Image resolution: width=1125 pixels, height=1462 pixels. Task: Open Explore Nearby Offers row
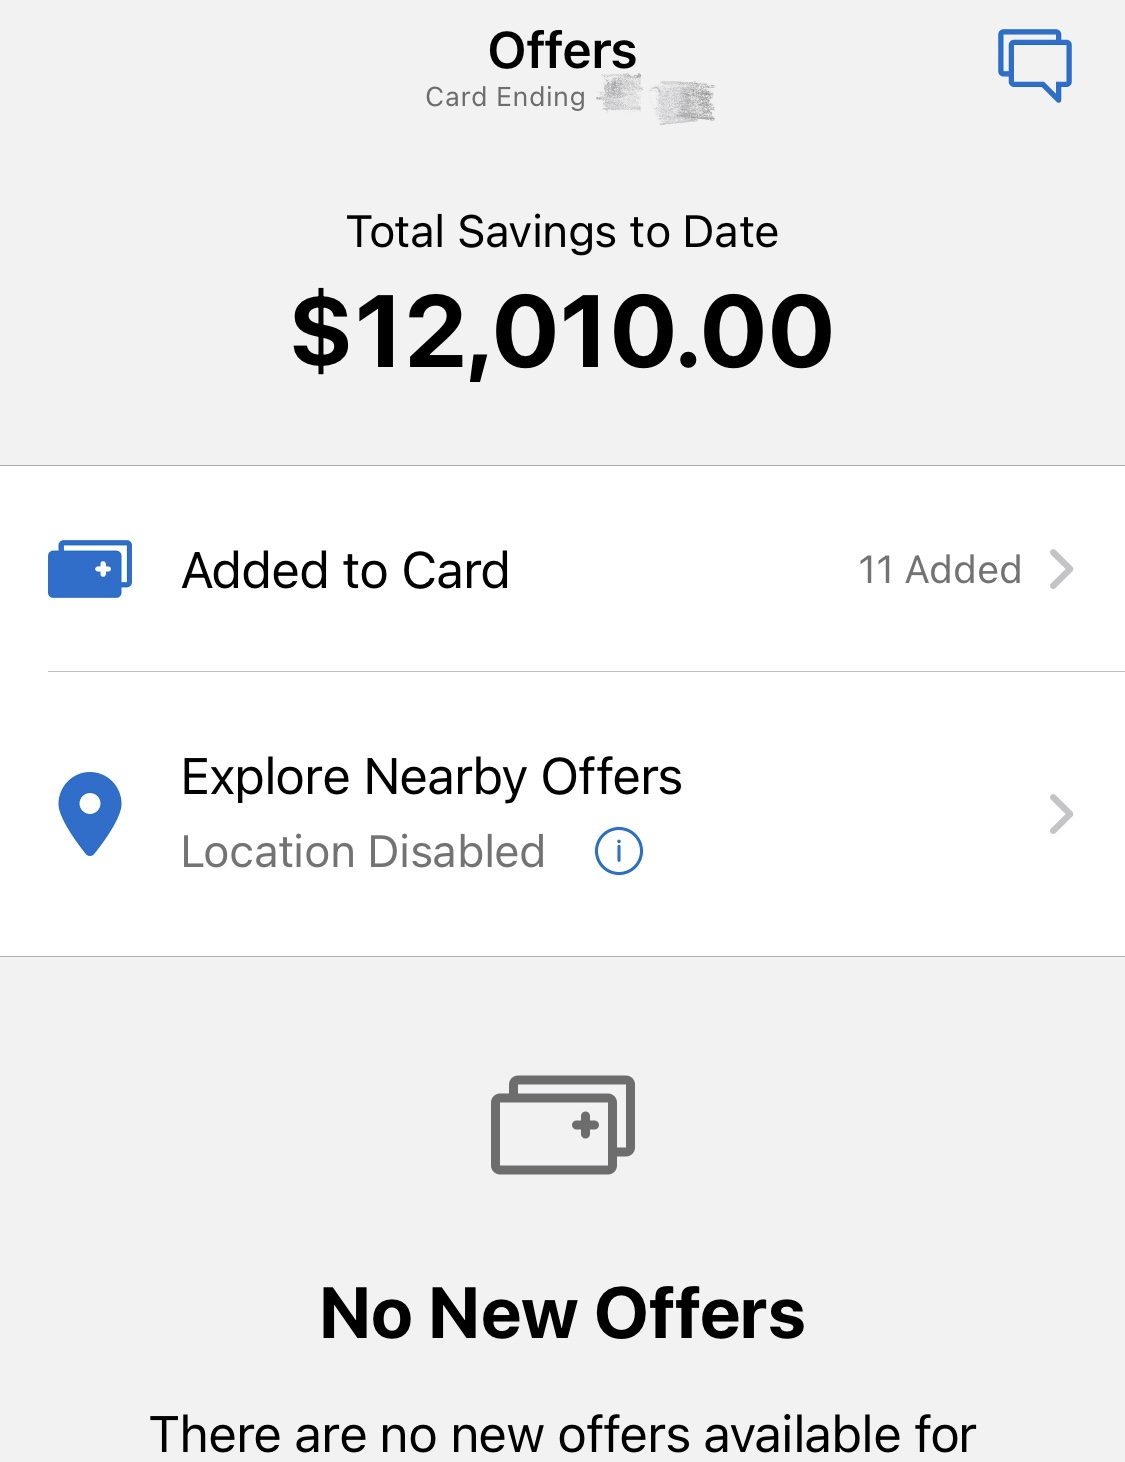(562, 814)
